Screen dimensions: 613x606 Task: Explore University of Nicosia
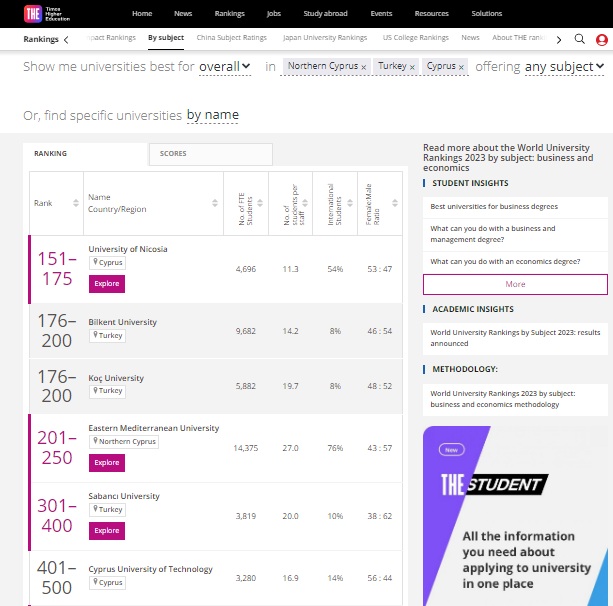[107, 284]
